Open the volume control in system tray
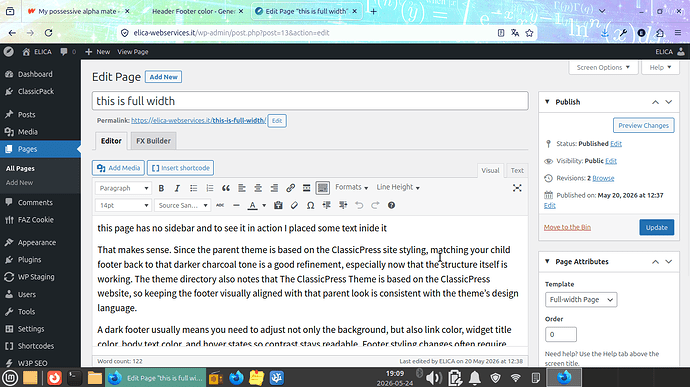This screenshot has height=387, width=690. point(433,378)
